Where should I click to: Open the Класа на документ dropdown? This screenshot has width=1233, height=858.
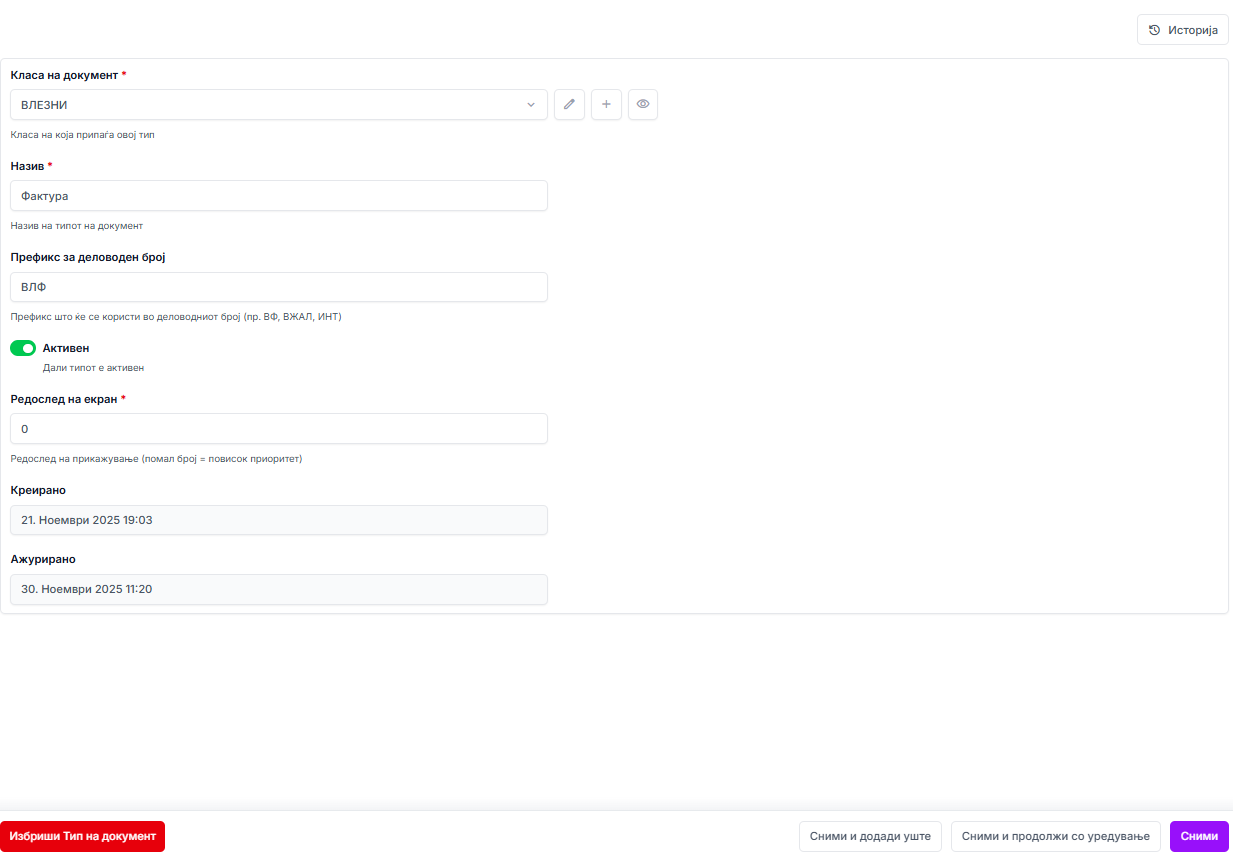[x=279, y=105]
